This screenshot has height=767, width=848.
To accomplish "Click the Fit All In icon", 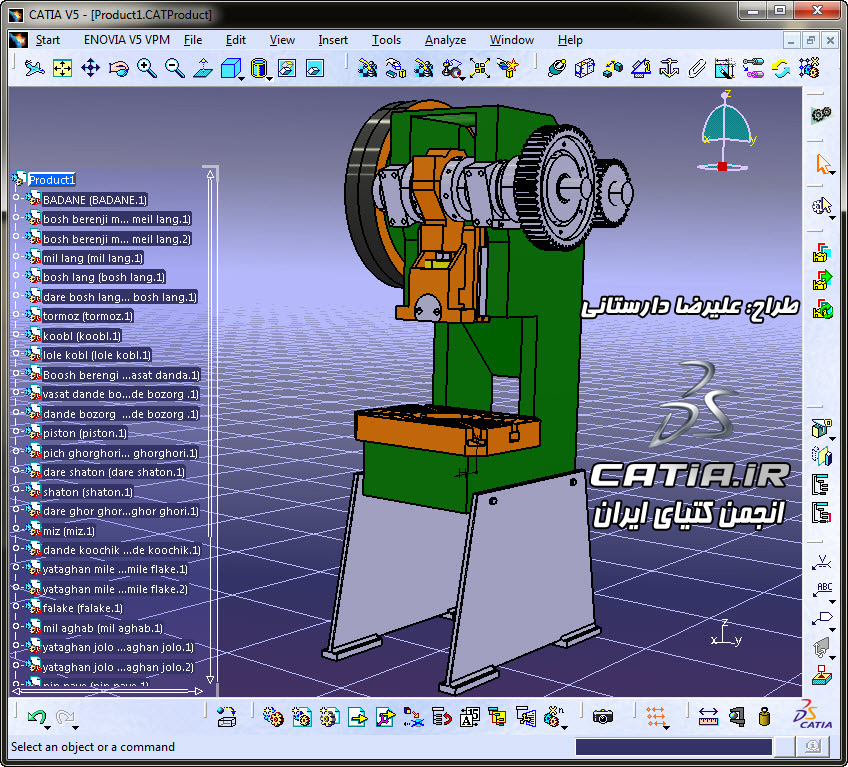I will [62, 68].
